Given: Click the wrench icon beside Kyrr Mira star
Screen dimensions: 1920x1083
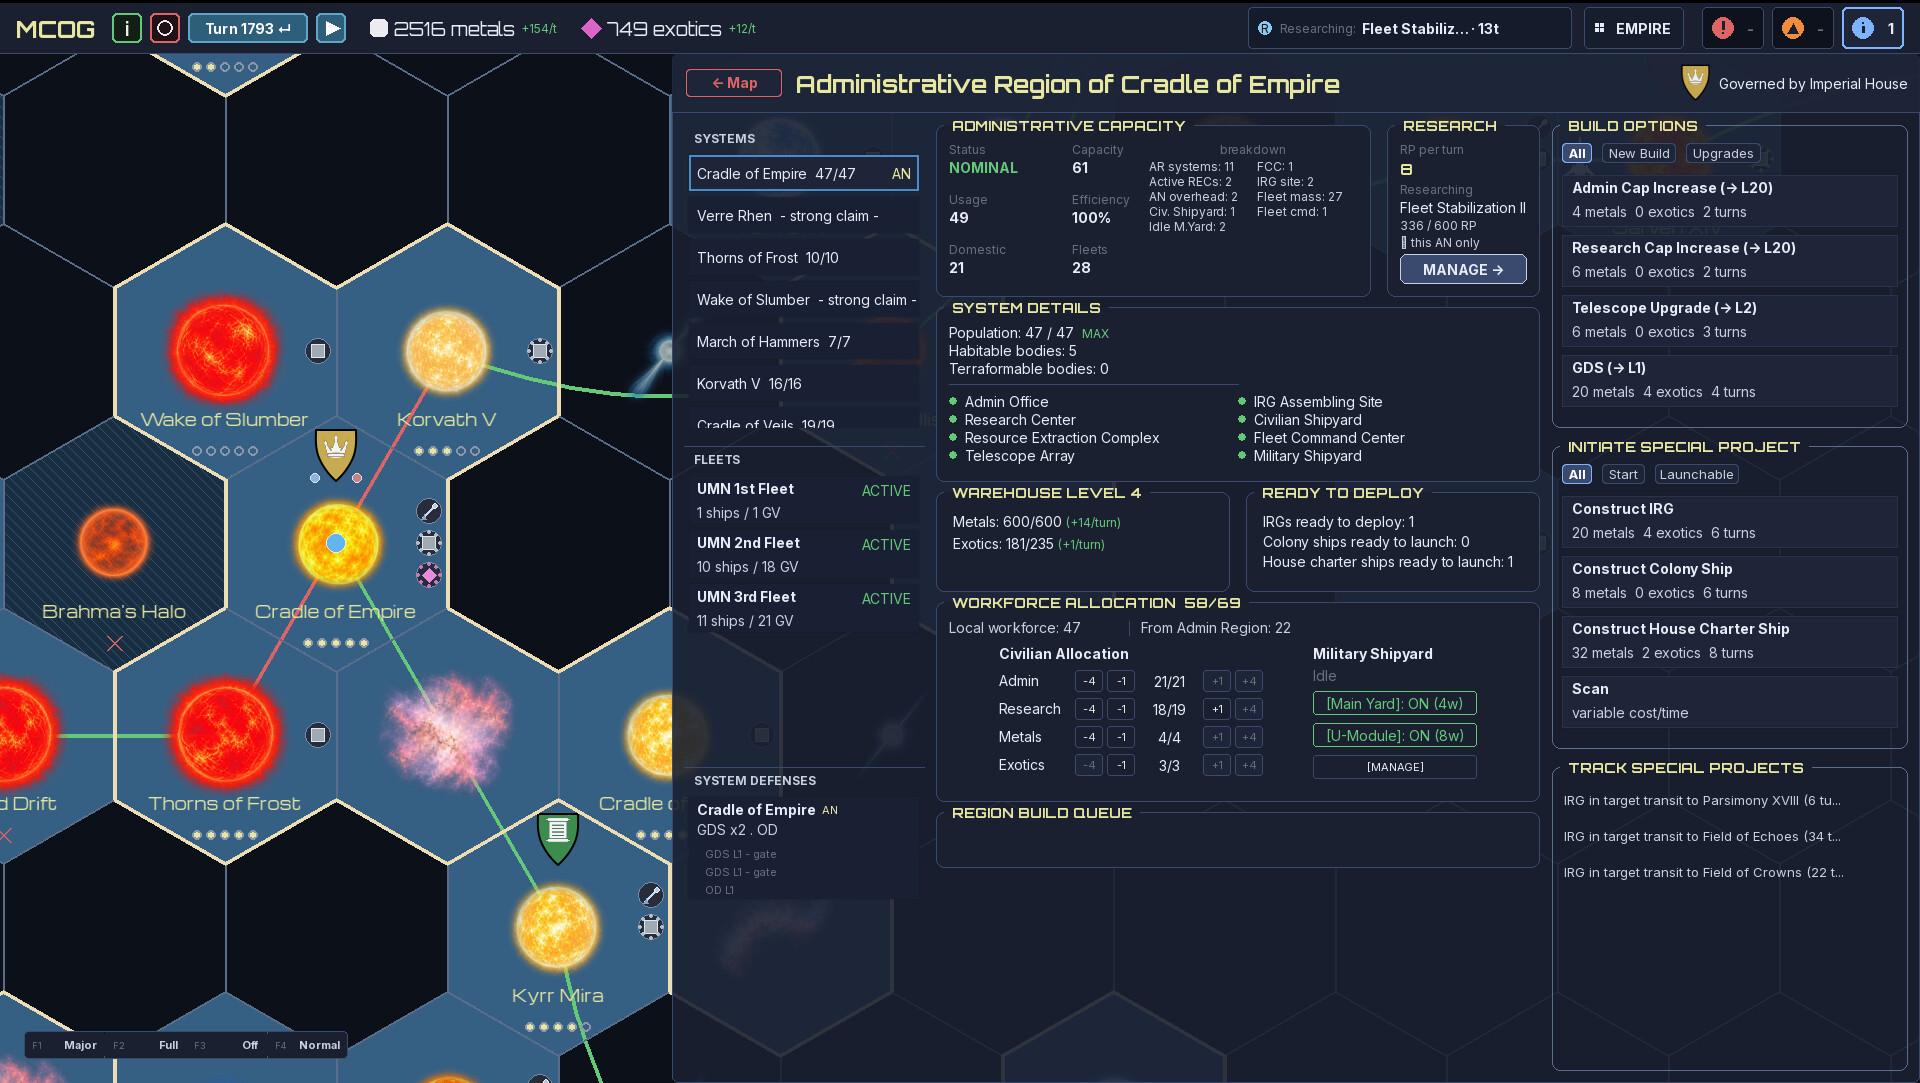Looking at the screenshot, I should (651, 895).
